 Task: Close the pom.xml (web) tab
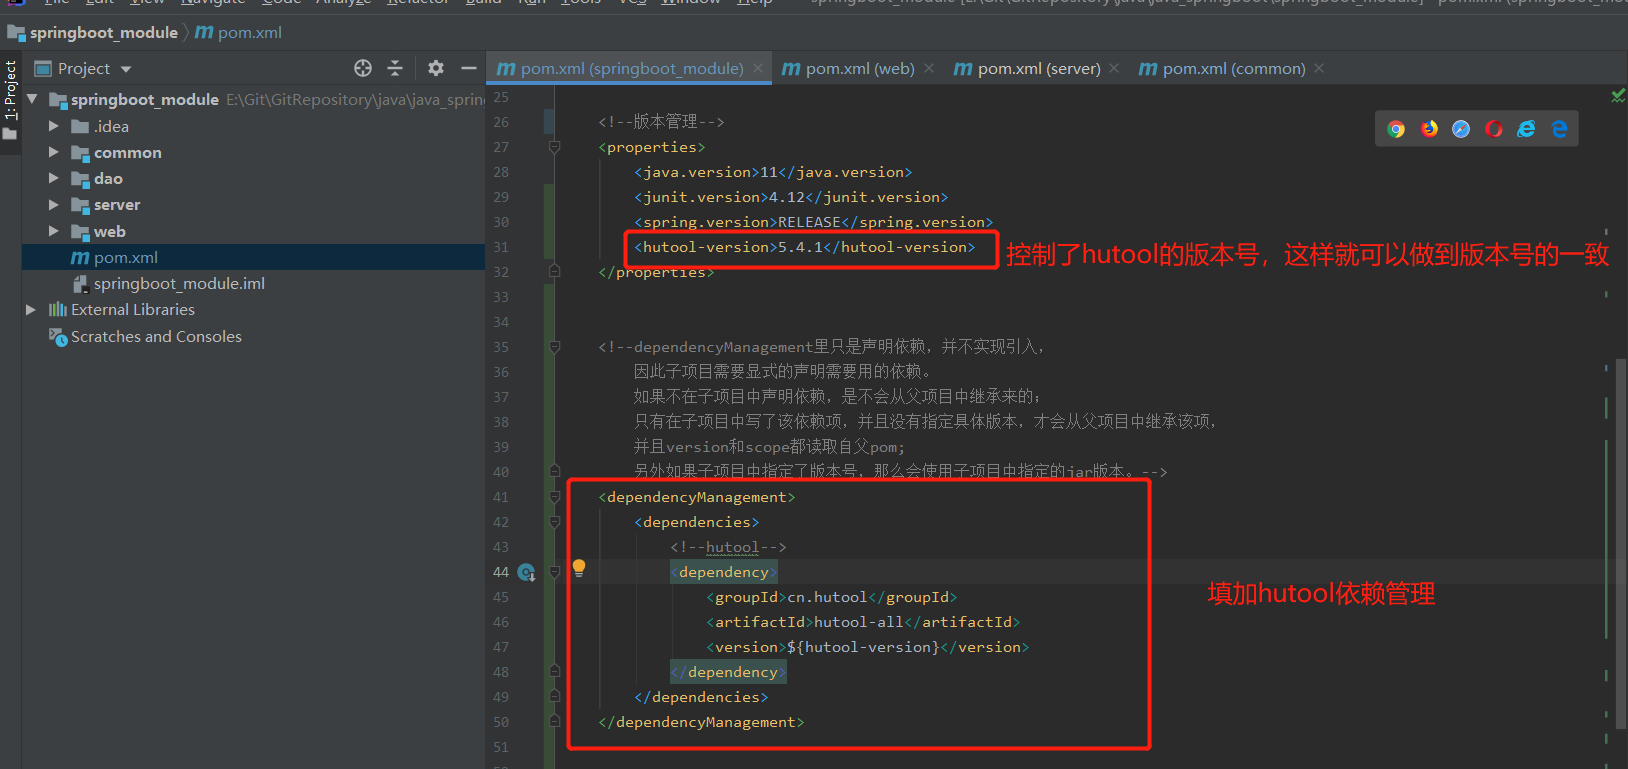(929, 68)
